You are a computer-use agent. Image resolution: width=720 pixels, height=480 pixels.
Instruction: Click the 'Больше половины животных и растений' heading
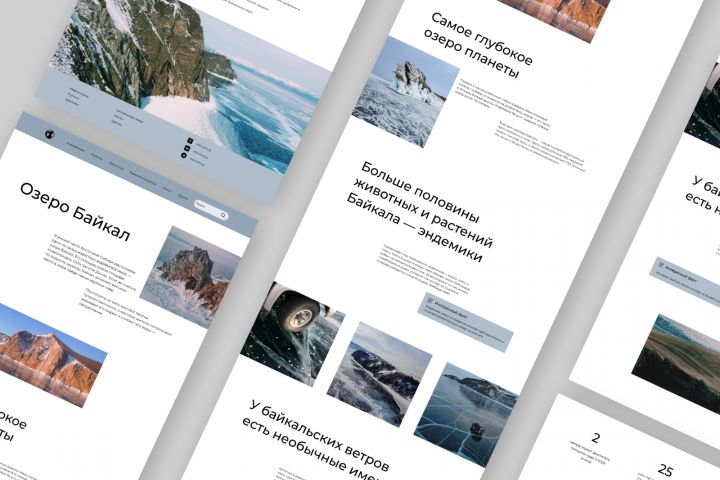[x=420, y=212]
